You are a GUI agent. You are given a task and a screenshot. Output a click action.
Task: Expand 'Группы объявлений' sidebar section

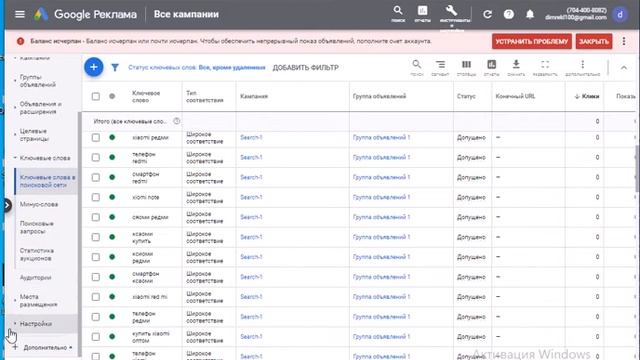point(15,81)
